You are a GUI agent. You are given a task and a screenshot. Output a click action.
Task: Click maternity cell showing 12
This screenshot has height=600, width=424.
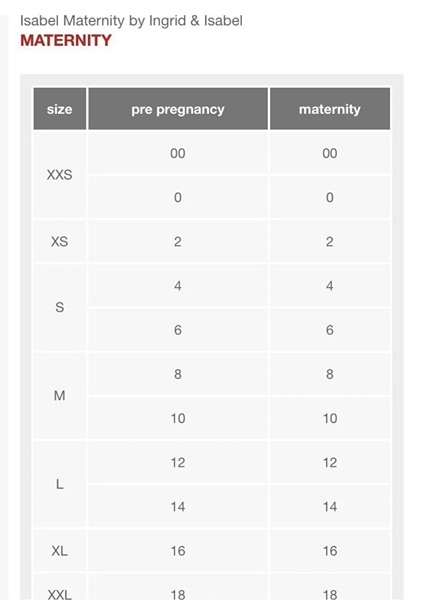(x=330, y=462)
